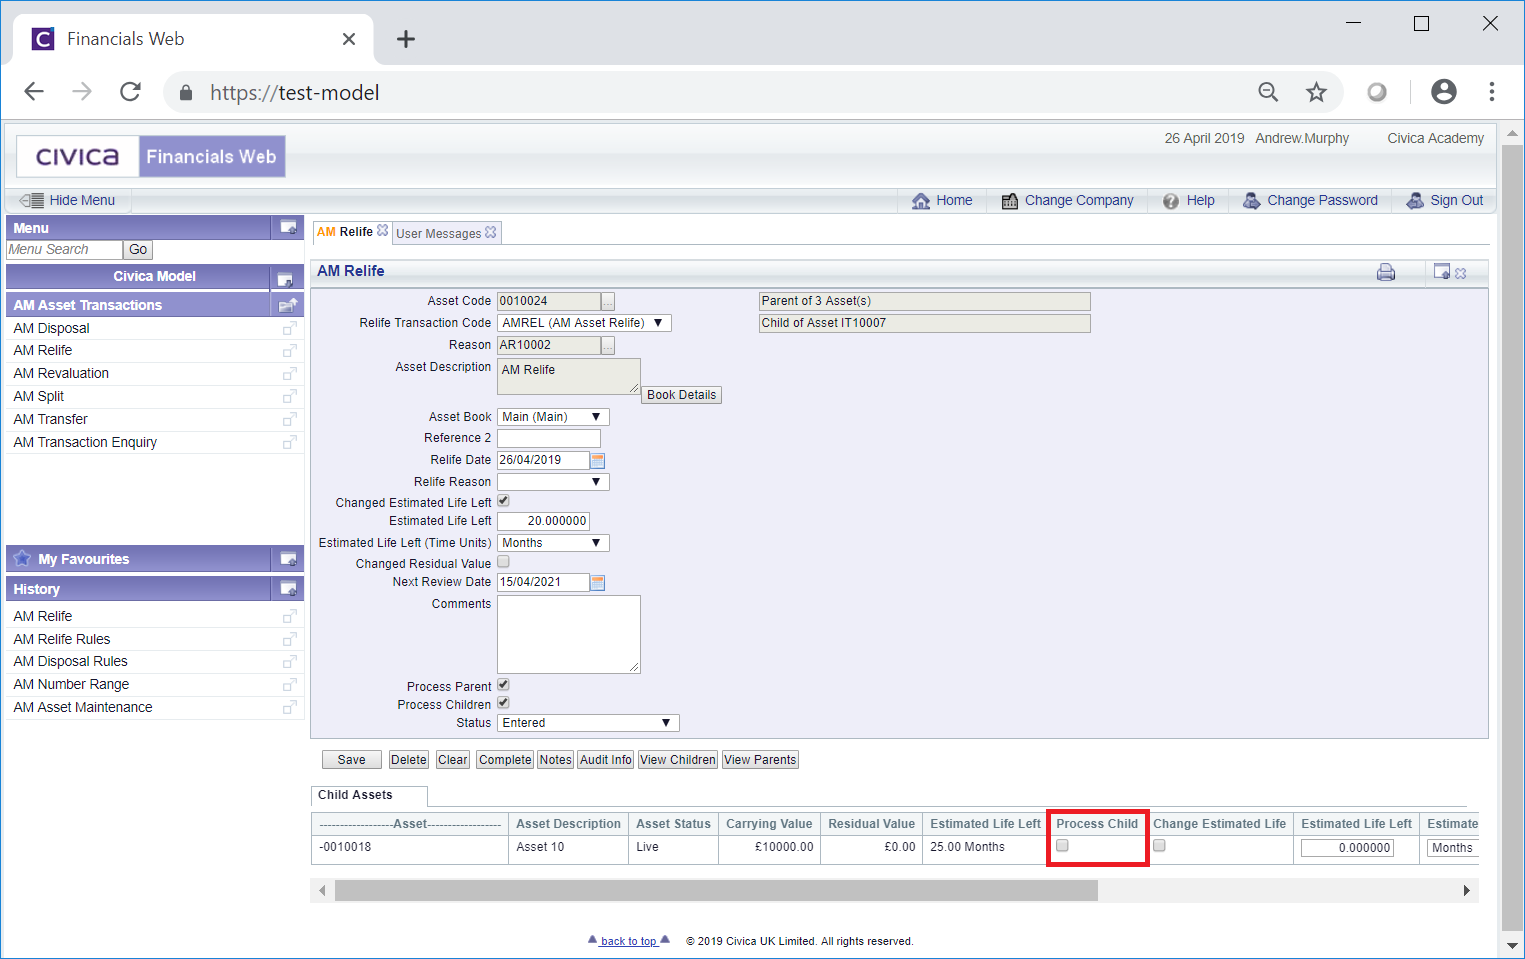Toggle Changed Residual Value checkbox

tap(503, 562)
